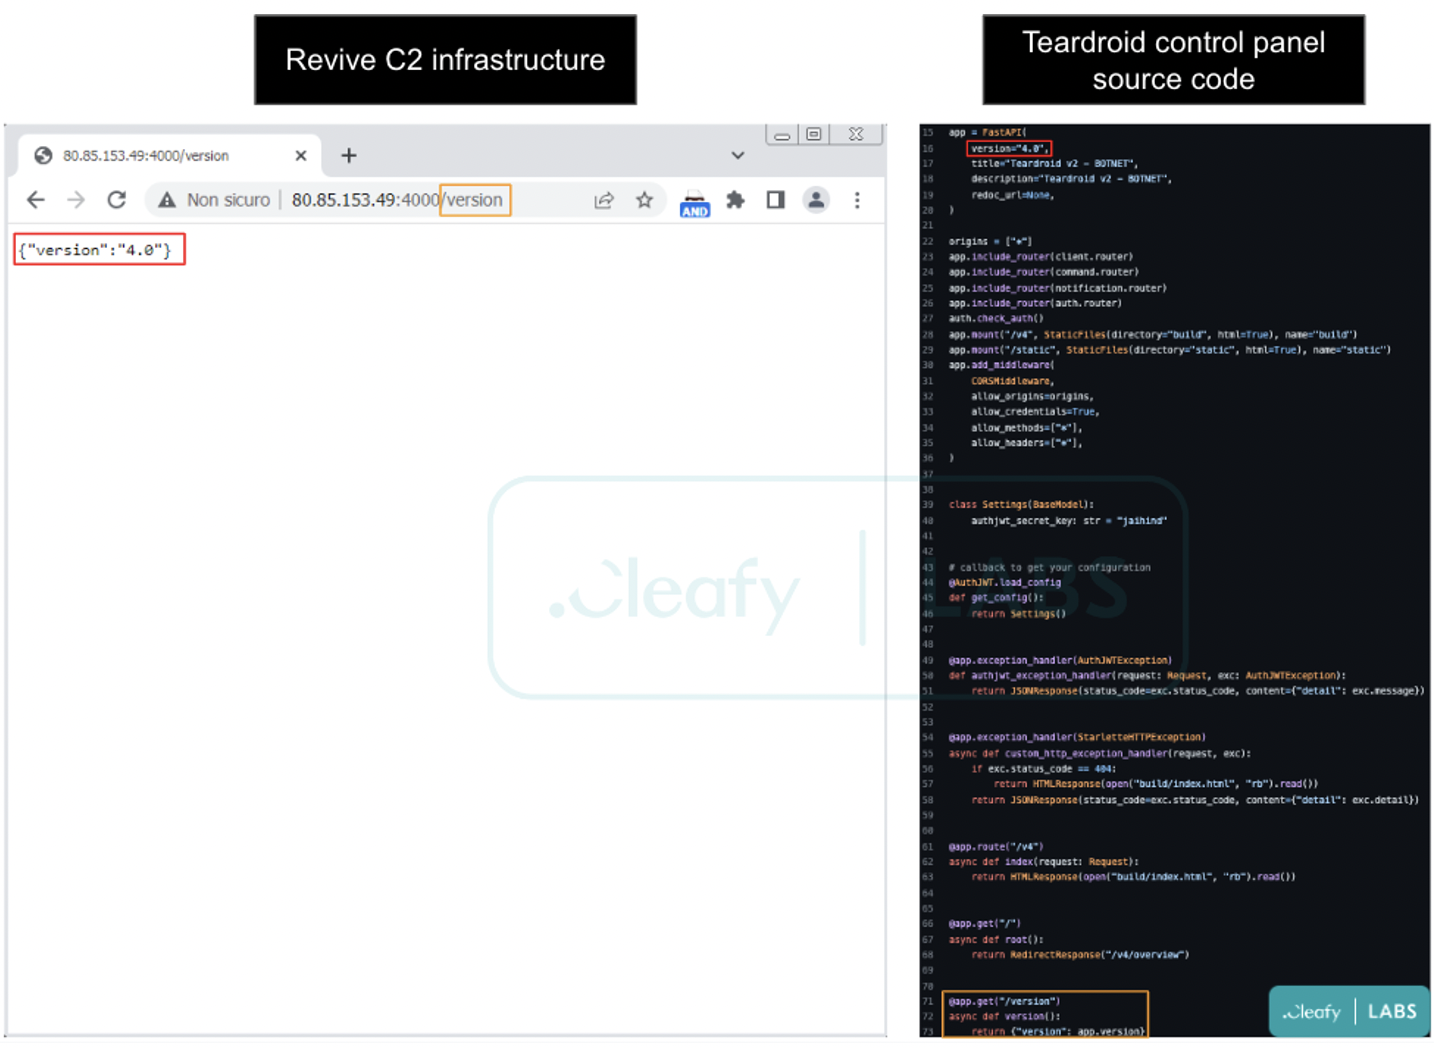Click the allow_credentials=True, code line

[x=1034, y=412]
